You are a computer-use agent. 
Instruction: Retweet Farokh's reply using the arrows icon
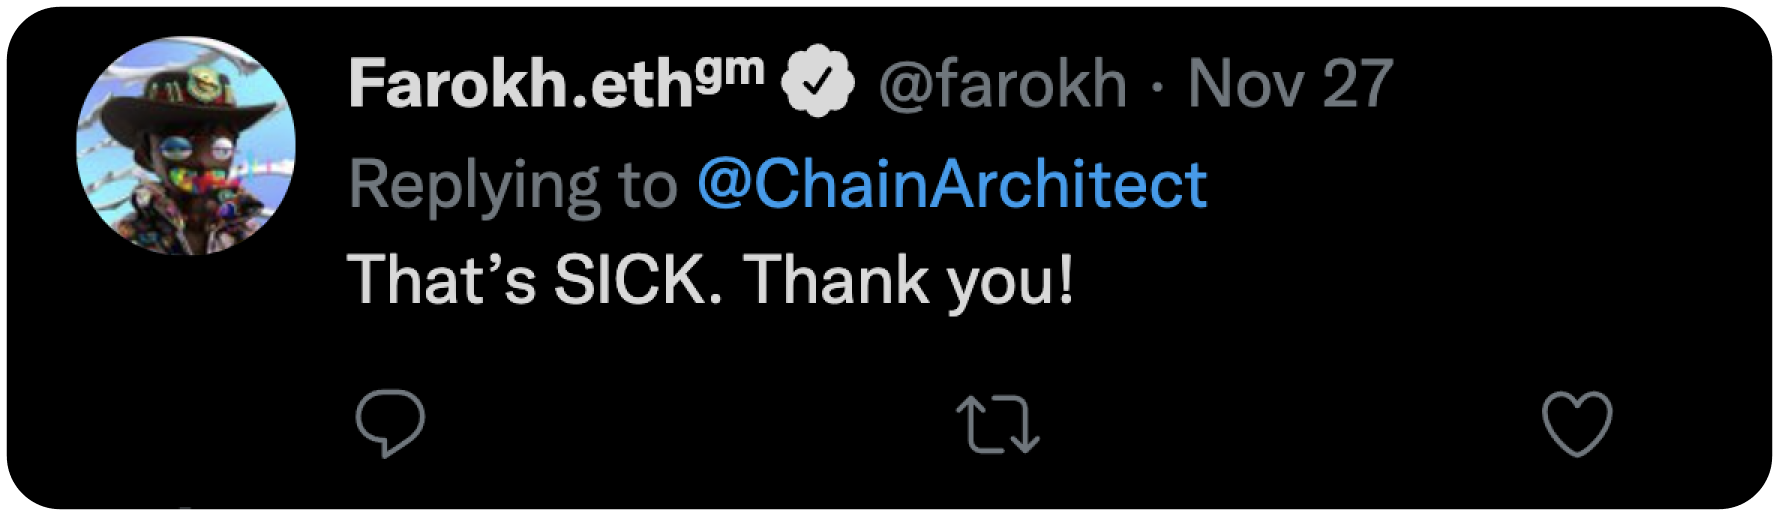coord(998,425)
